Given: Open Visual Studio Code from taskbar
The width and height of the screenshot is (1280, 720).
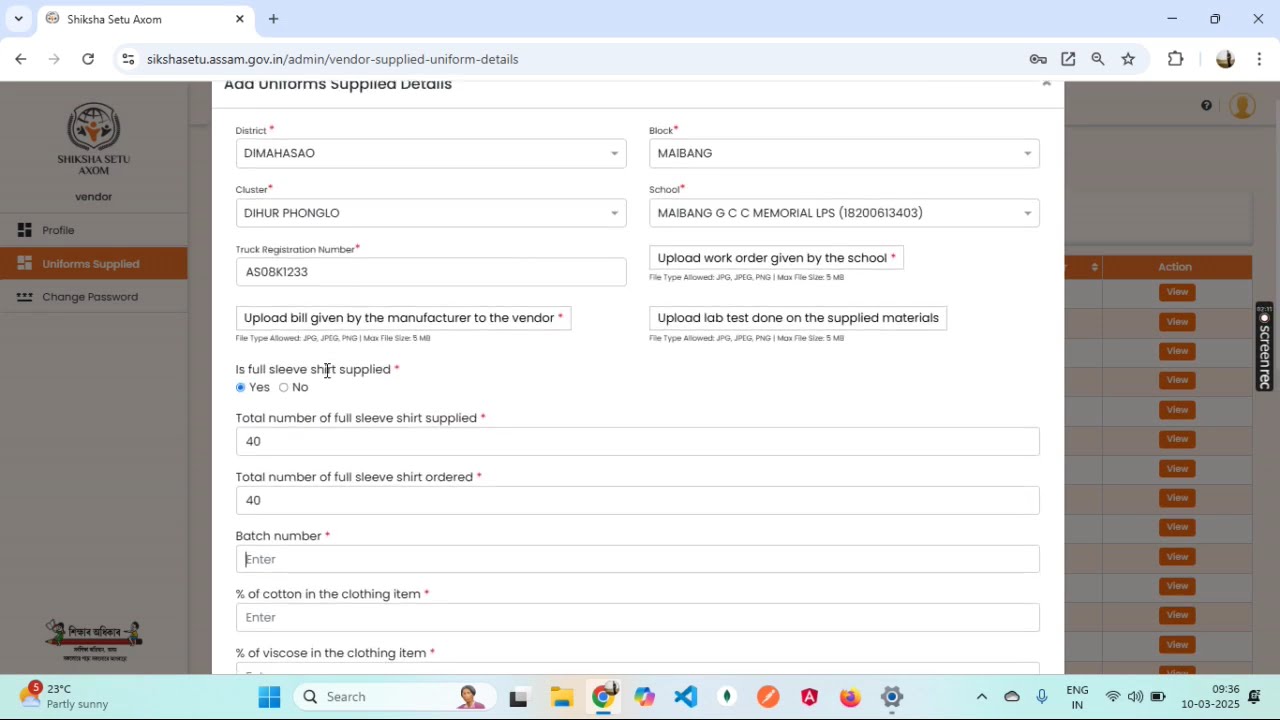Looking at the screenshot, I should [x=686, y=697].
